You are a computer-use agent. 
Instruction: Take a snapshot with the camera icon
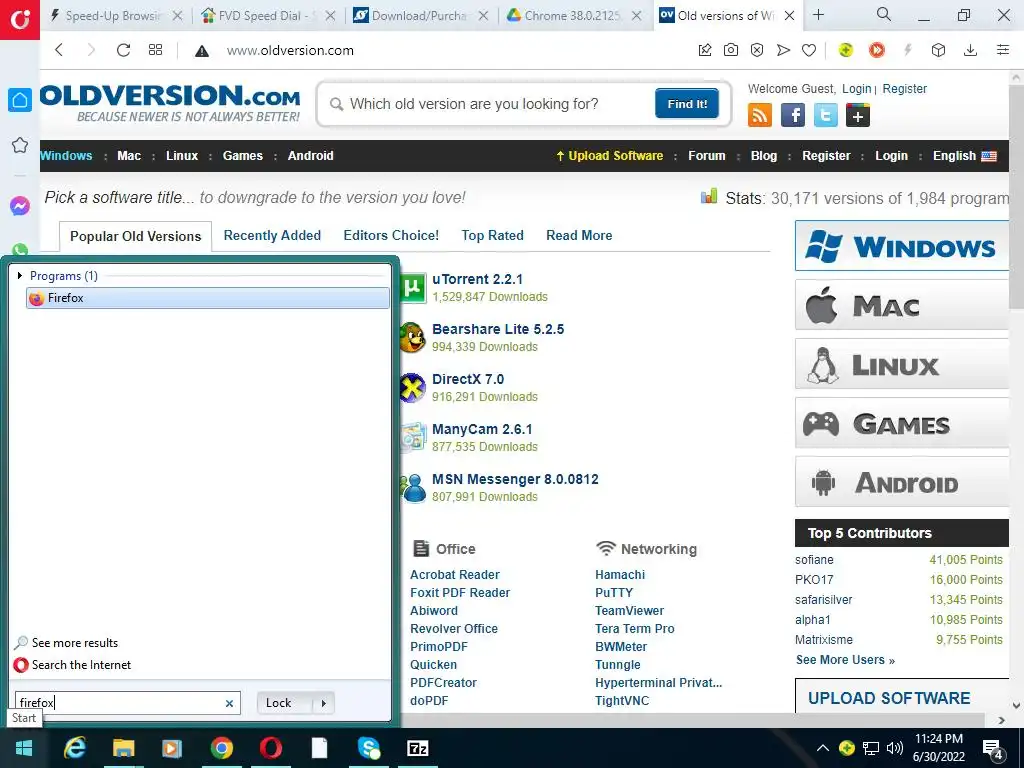point(731,50)
